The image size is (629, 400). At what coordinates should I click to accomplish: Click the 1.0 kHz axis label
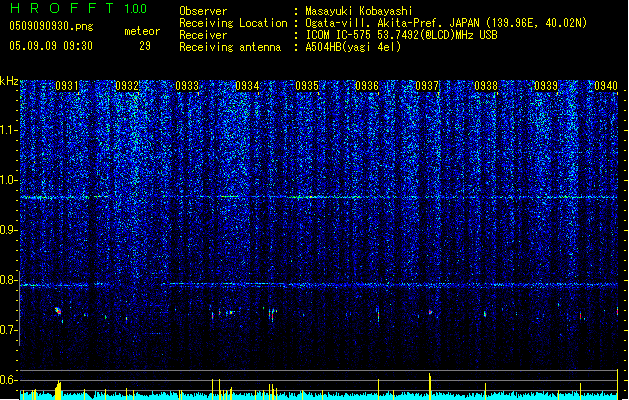click(x=9, y=180)
